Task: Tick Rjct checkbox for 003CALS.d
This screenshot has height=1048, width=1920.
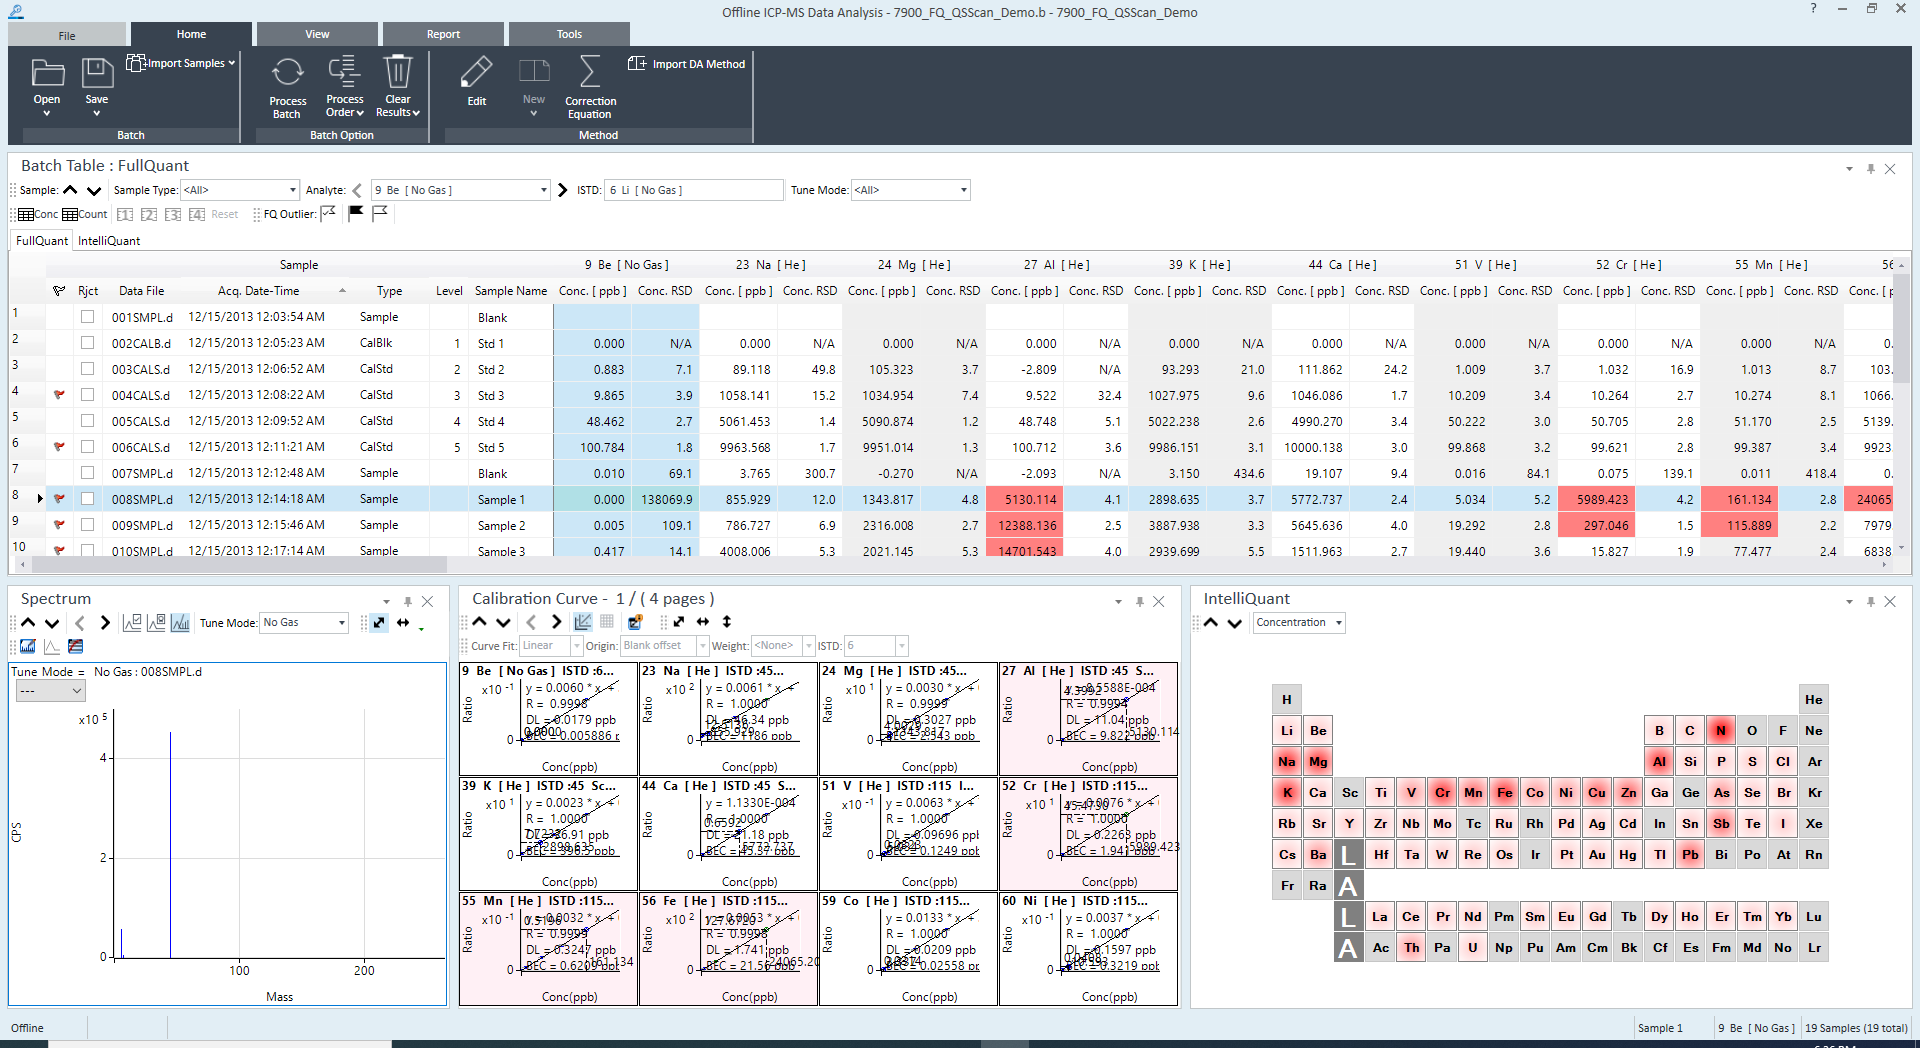Action: click(x=88, y=369)
